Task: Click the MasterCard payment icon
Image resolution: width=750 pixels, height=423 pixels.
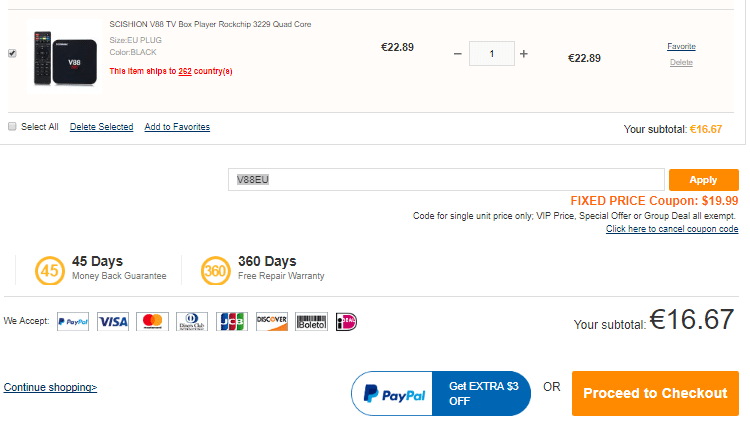Action: (152, 322)
